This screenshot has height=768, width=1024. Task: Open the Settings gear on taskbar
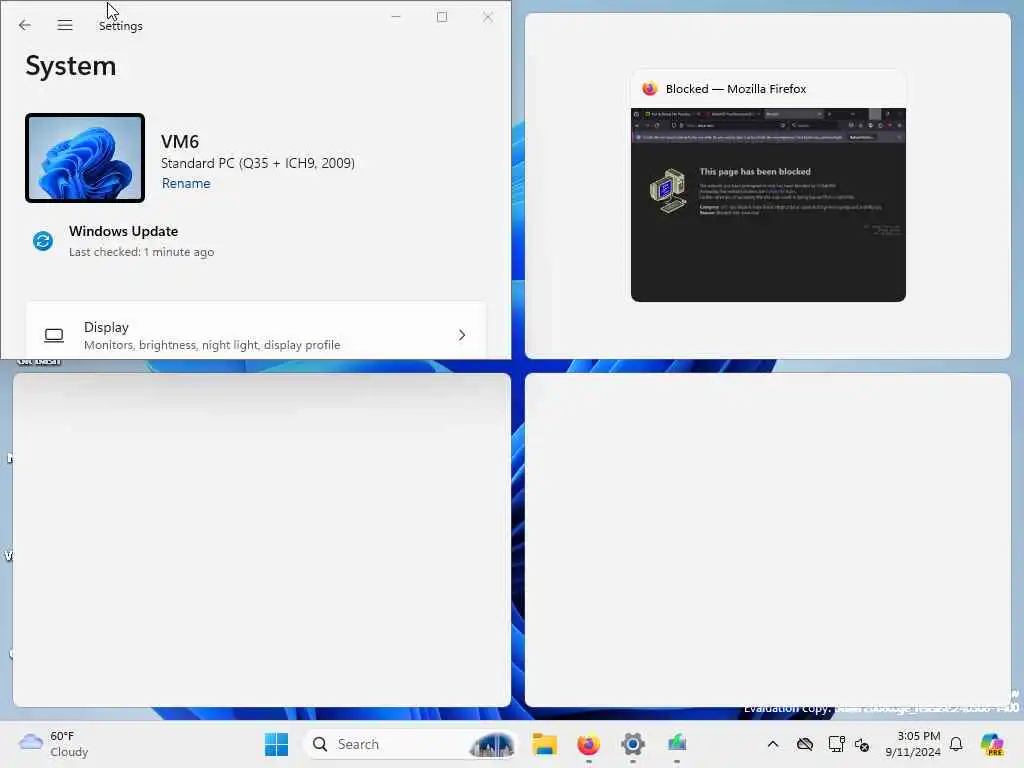[633, 744]
